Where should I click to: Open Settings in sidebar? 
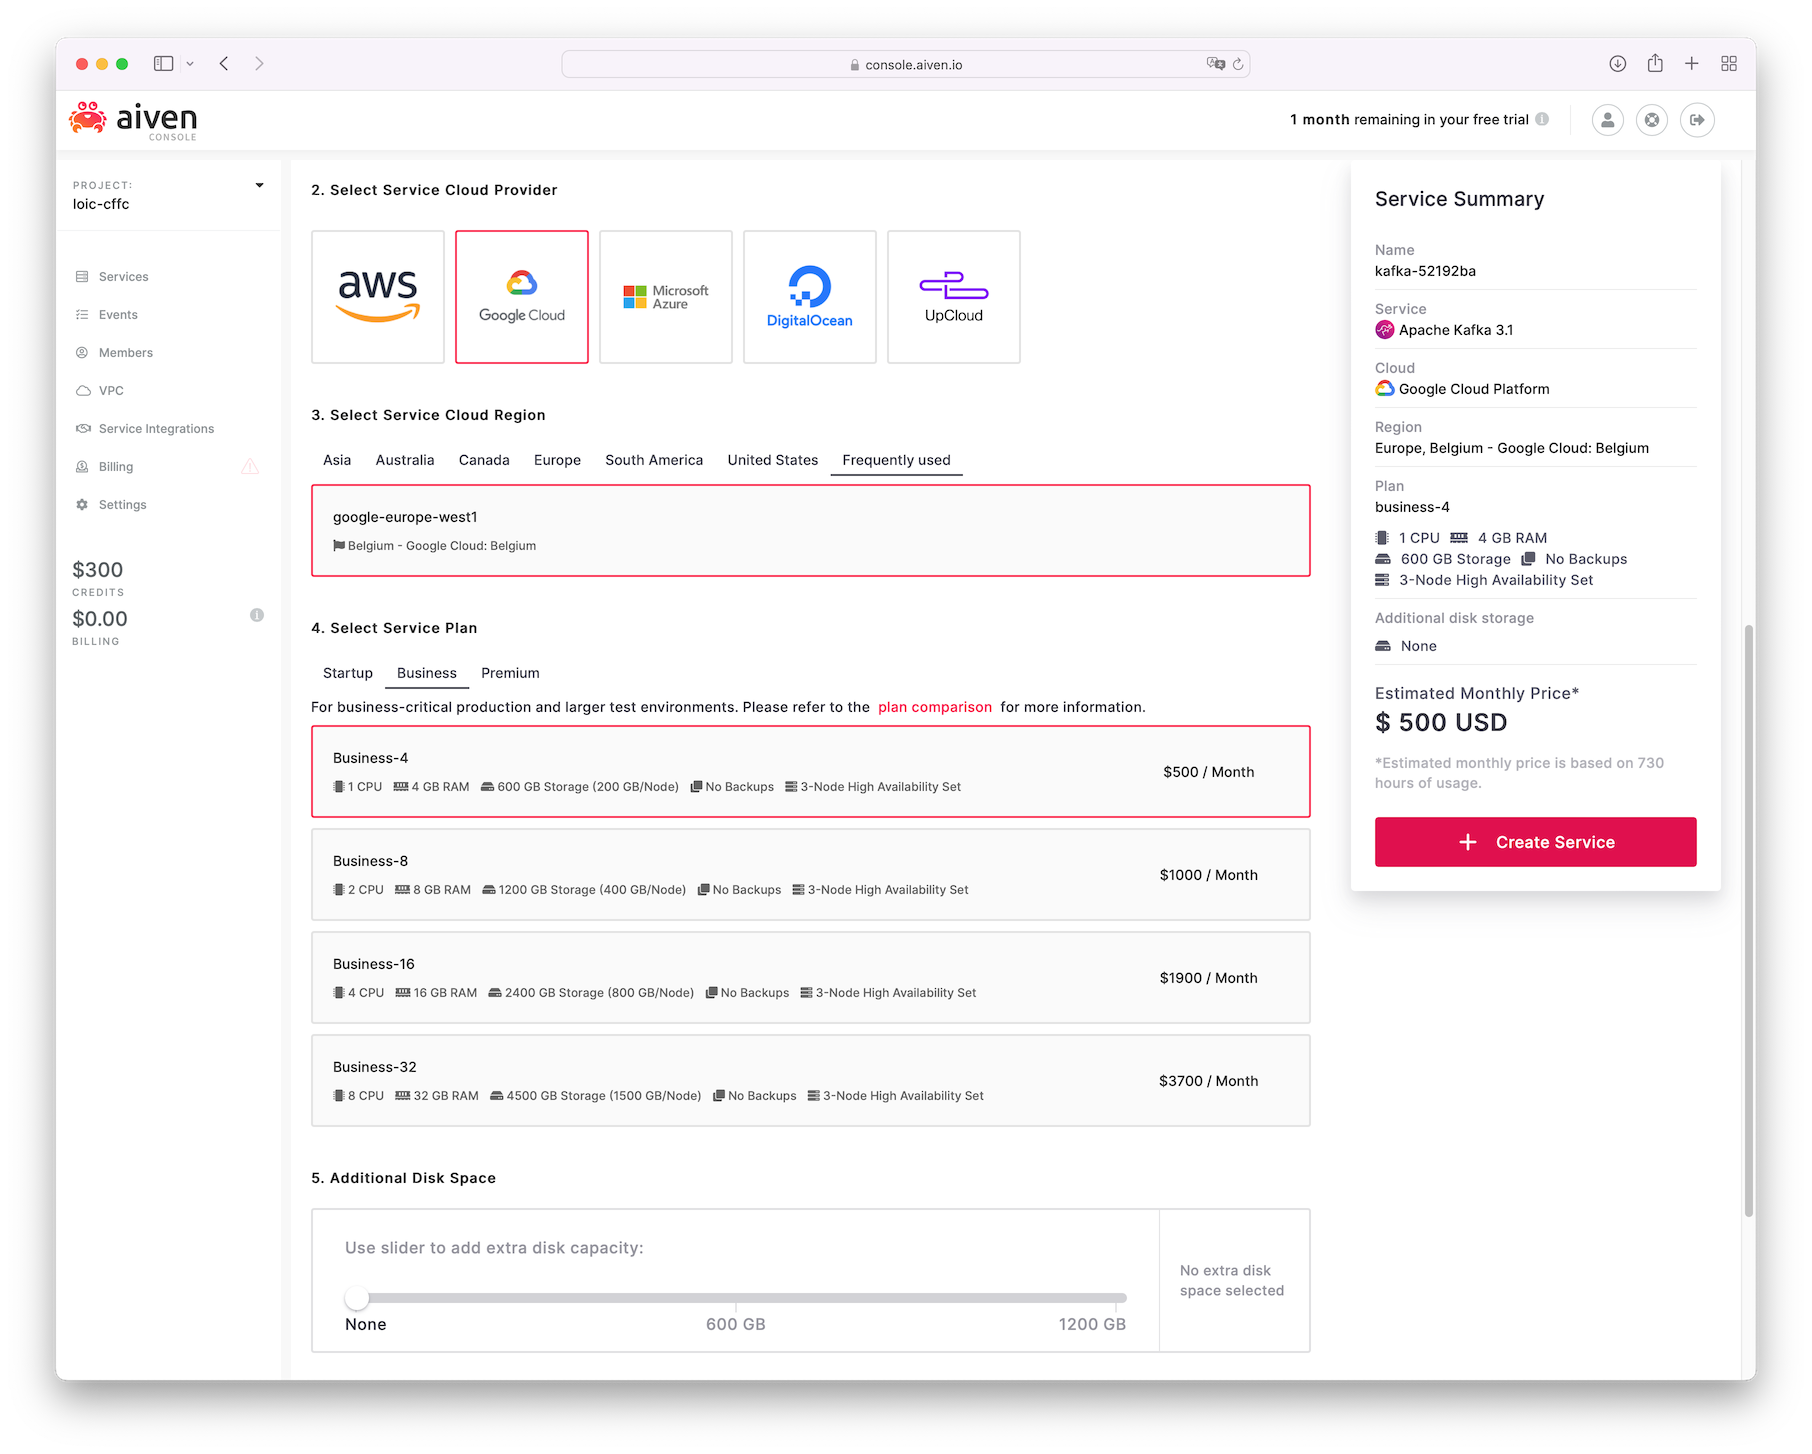123,505
